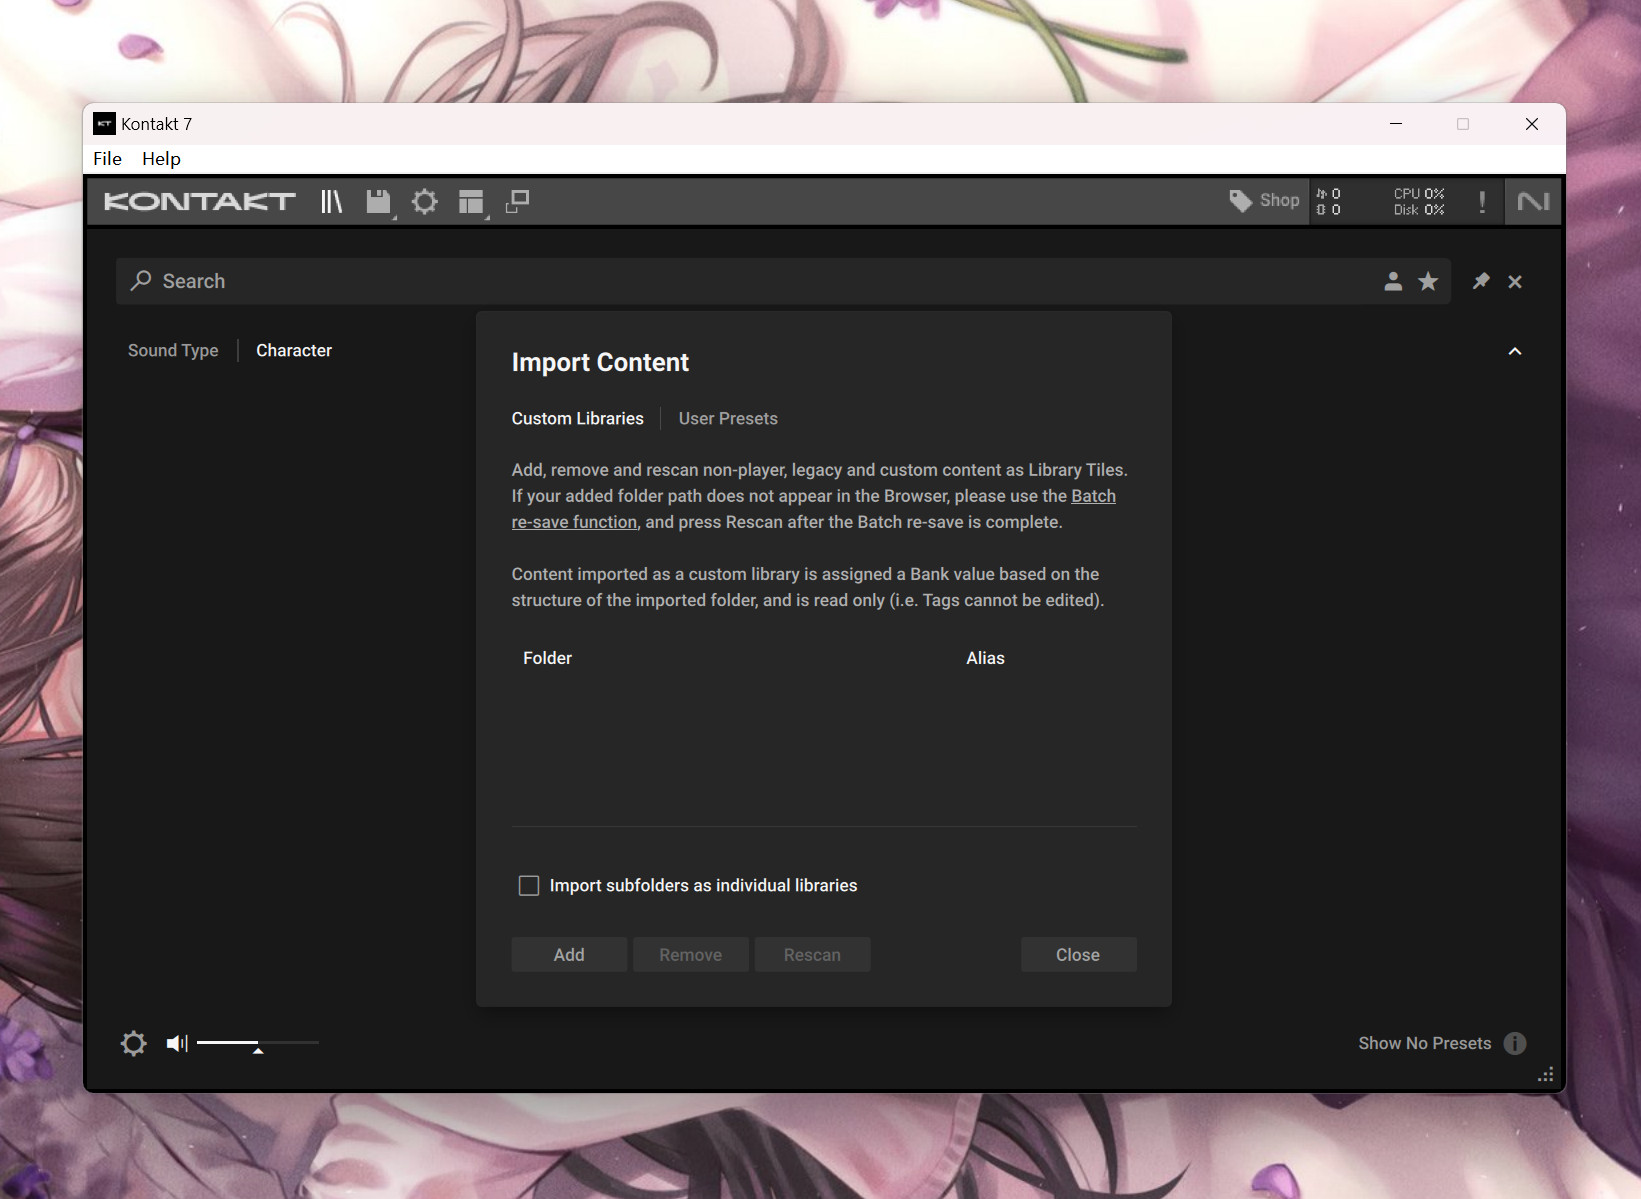Click the Add button
Viewport: 1641px width, 1199px height.
point(569,955)
